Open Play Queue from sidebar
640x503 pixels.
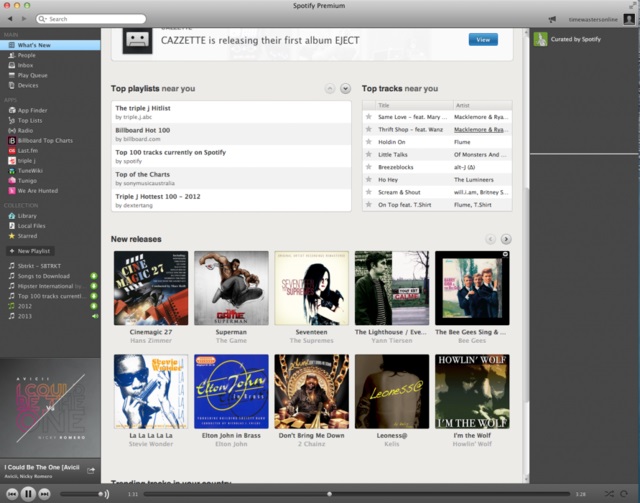(x=32, y=75)
